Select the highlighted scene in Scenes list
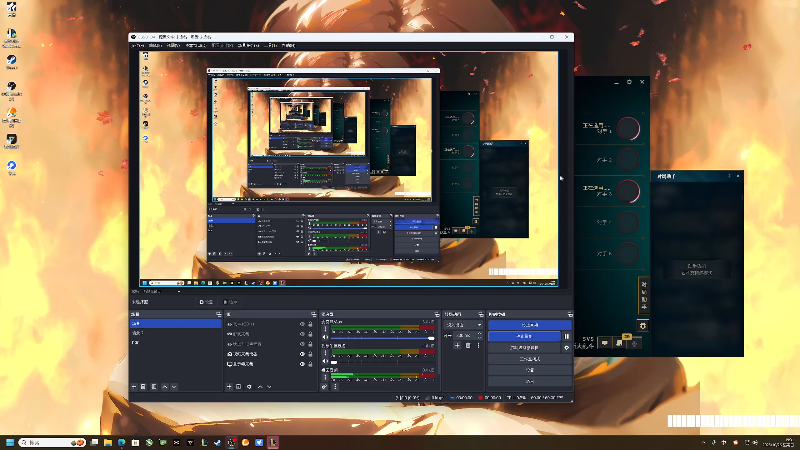 (176, 323)
